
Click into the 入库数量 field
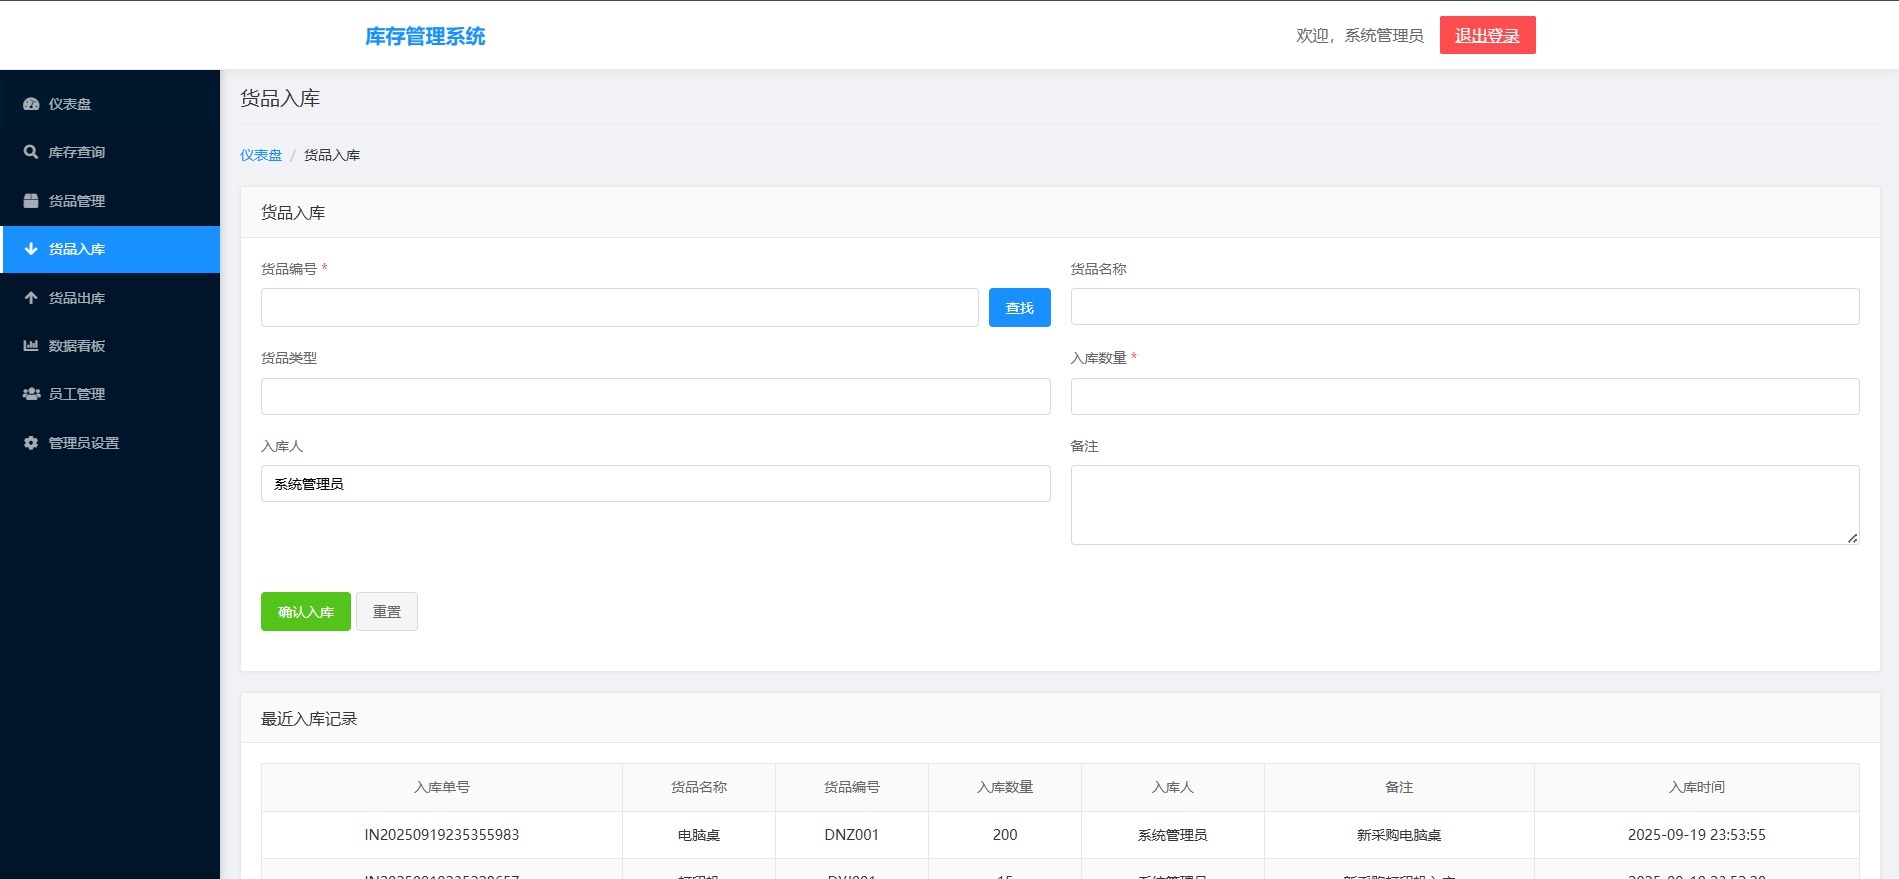[1464, 397]
